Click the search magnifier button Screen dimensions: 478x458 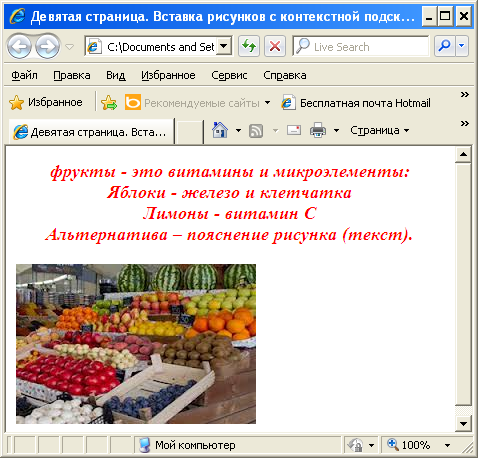444,46
